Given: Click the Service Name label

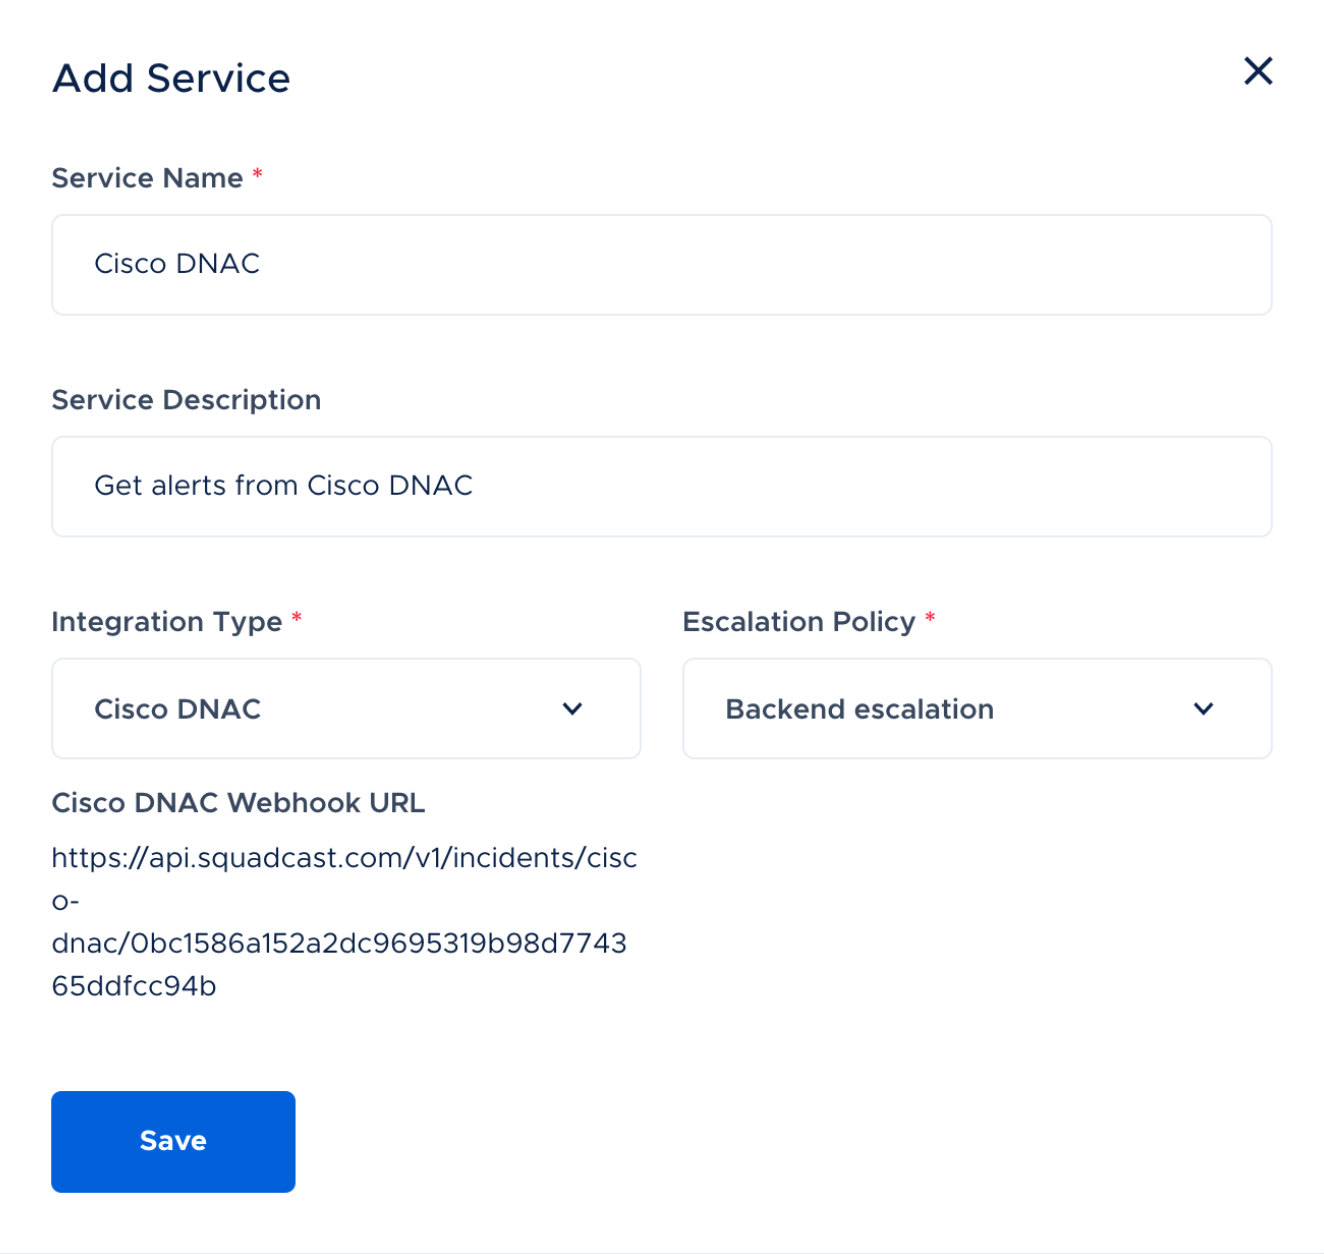Looking at the screenshot, I should pyautogui.click(x=147, y=178).
